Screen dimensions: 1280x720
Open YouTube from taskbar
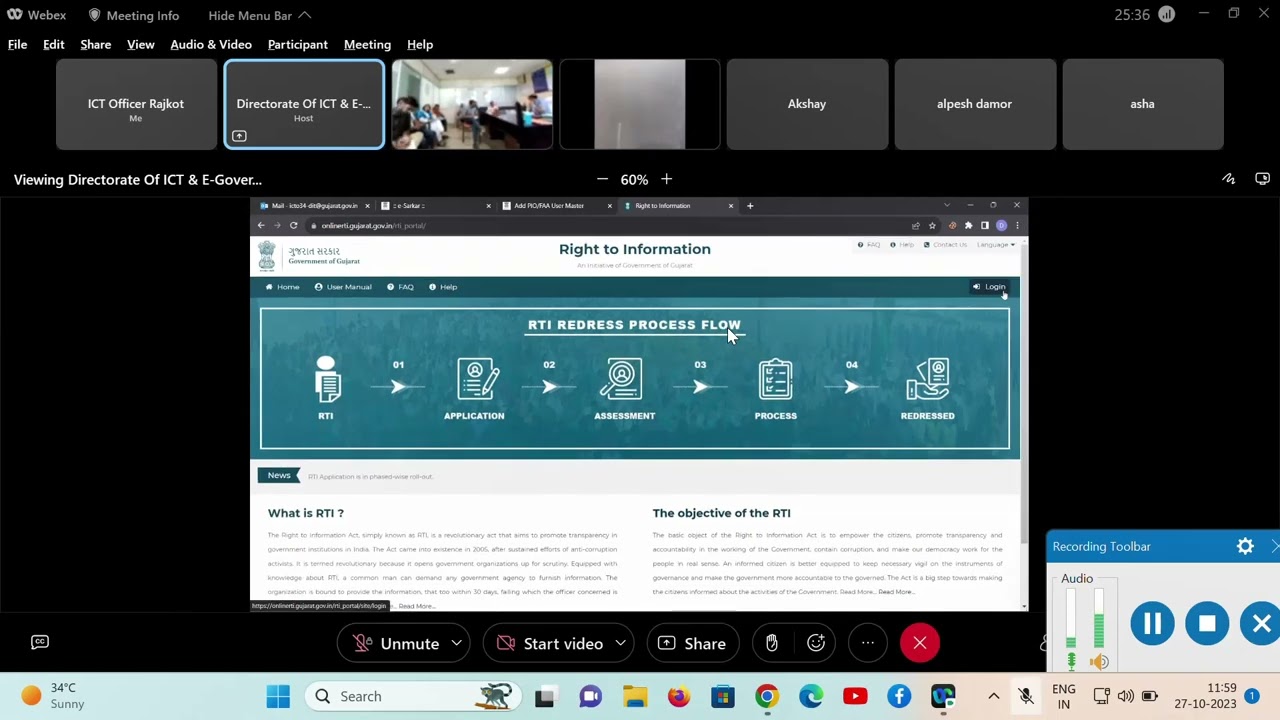[855, 696]
